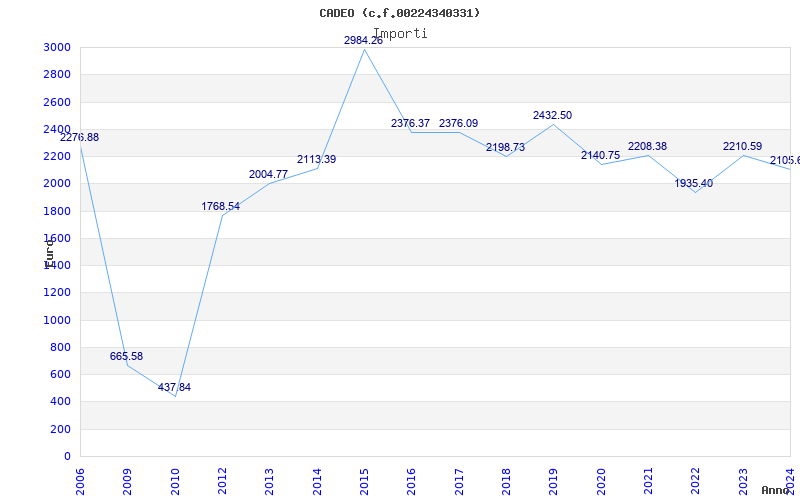Click the x-axis year 2021
800x500 pixels.
[x=648, y=482]
